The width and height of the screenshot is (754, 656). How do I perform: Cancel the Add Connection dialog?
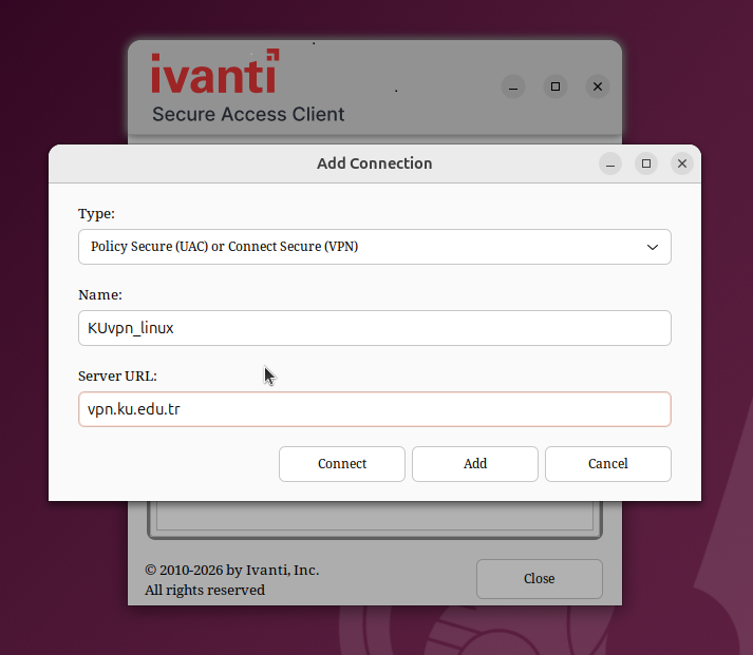(608, 464)
